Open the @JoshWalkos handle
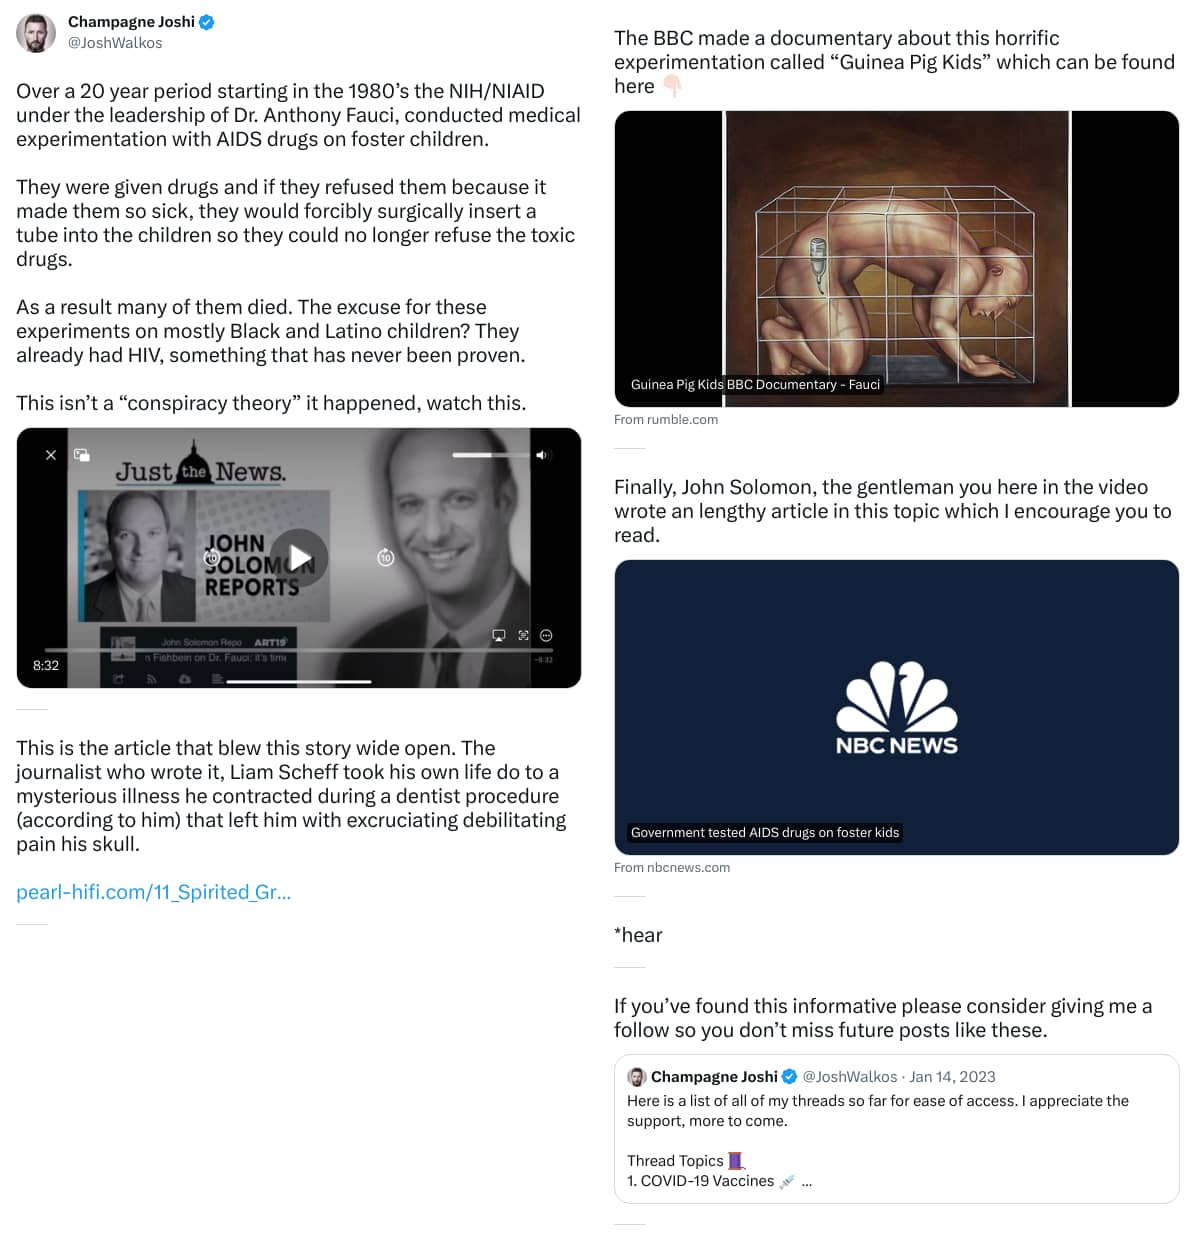The image size is (1196, 1256). pyautogui.click(x=115, y=43)
